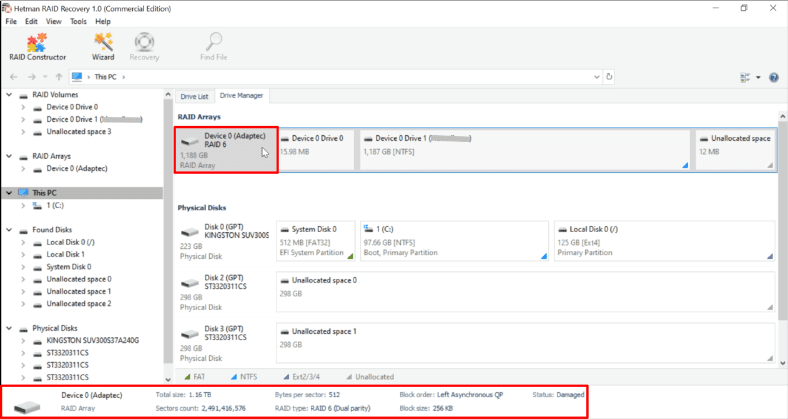The height and width of the screenshot is (419, 788).
Task: Click the NTFS legend entry
Action: tap(244, 377)
